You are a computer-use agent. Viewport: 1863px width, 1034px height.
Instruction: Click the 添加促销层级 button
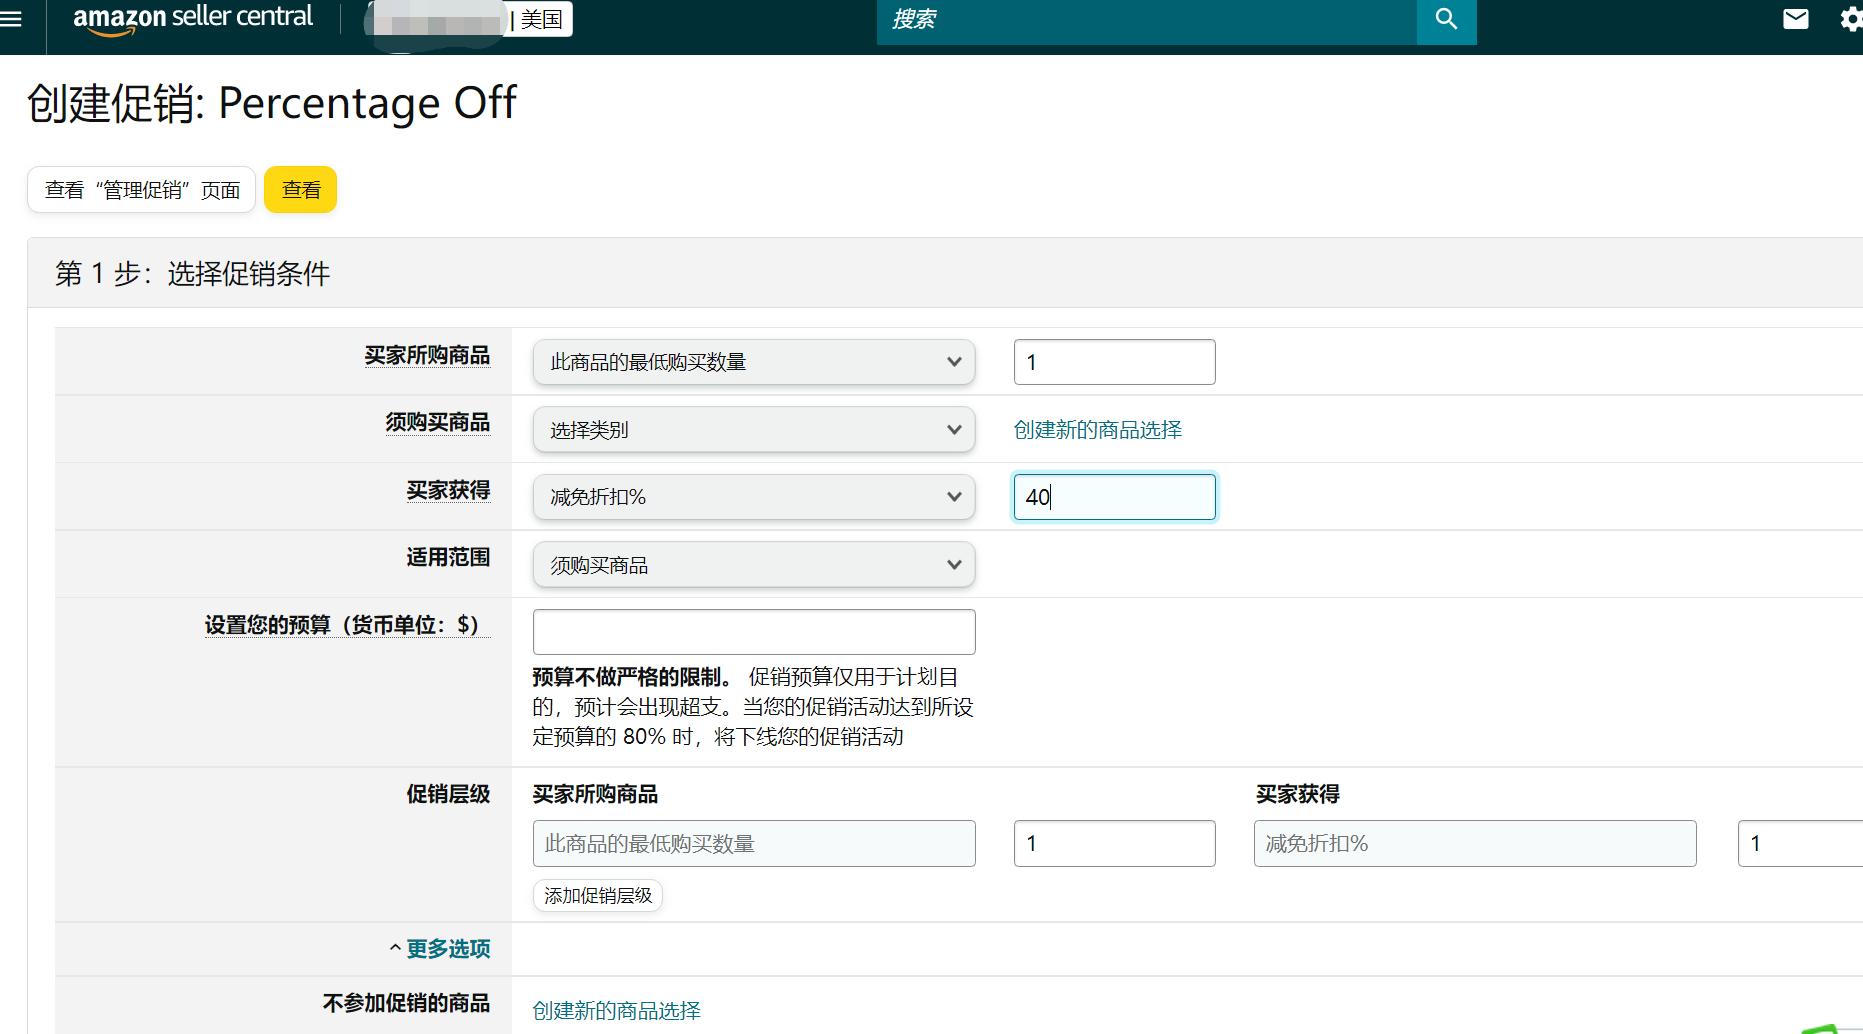pos(597,895)
